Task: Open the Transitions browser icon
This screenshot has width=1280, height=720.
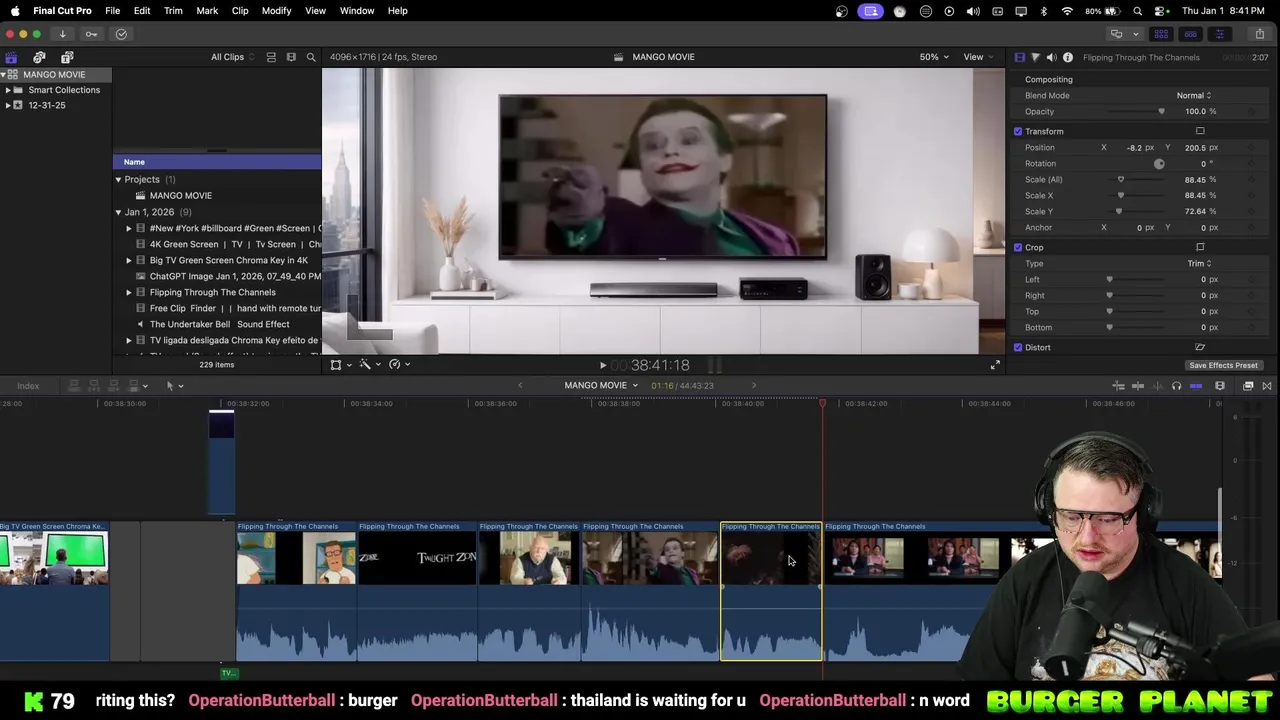Action: [1267, 386]
